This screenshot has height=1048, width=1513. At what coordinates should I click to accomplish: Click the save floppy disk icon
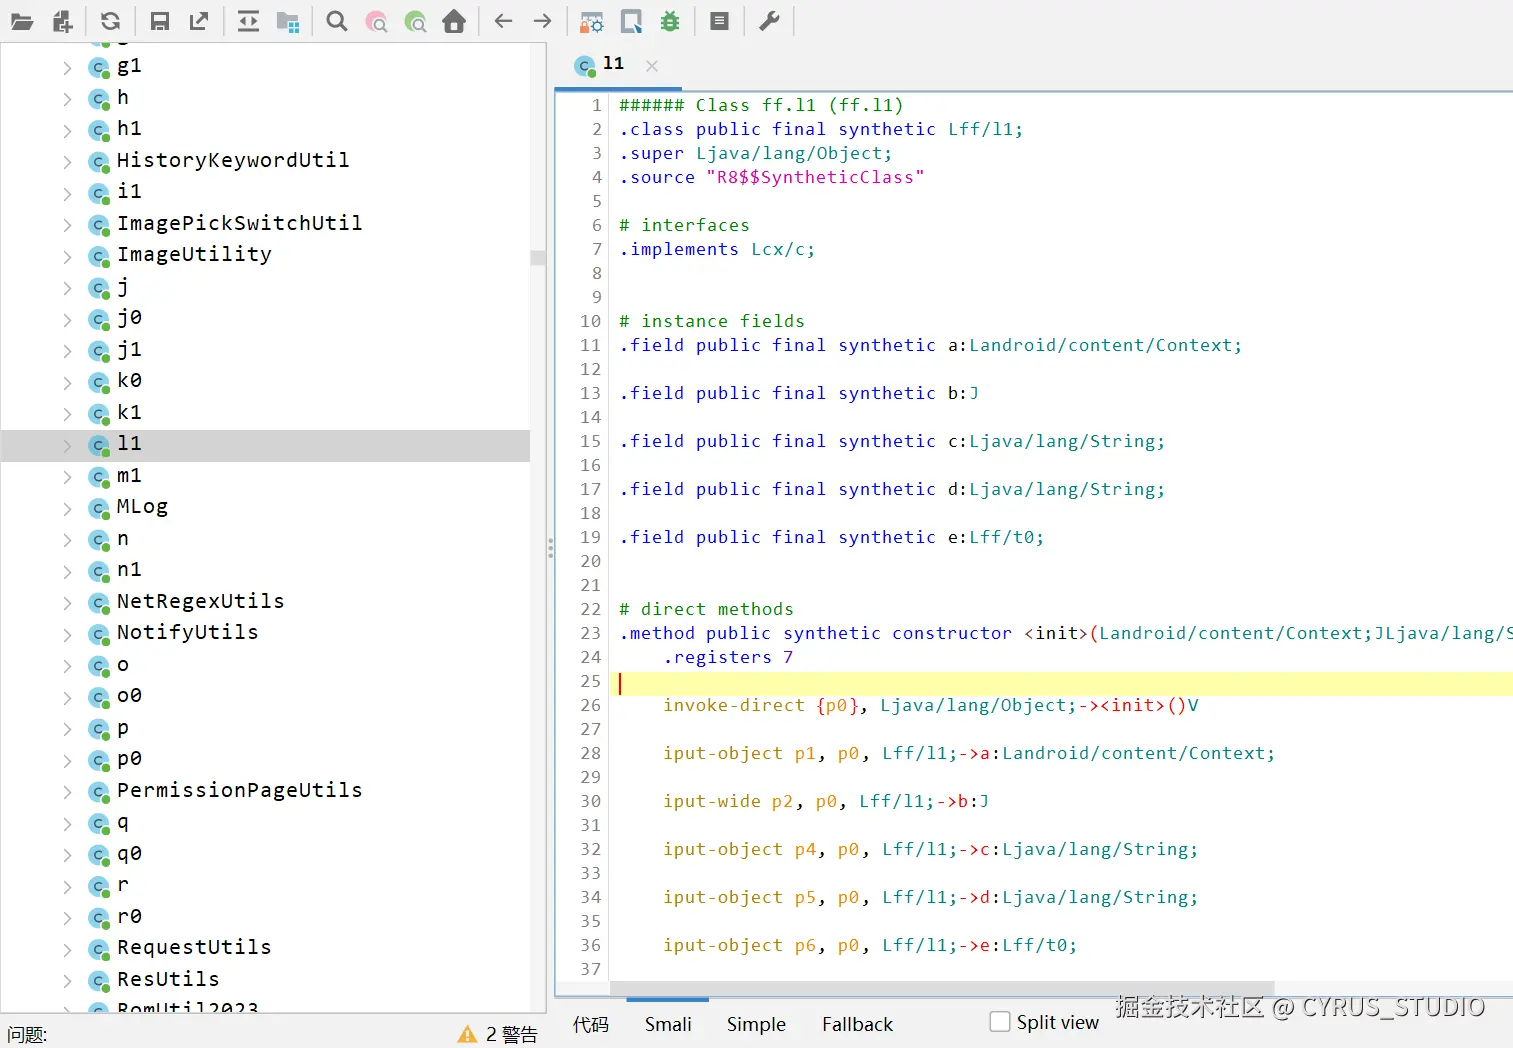(x=159, y=21)
